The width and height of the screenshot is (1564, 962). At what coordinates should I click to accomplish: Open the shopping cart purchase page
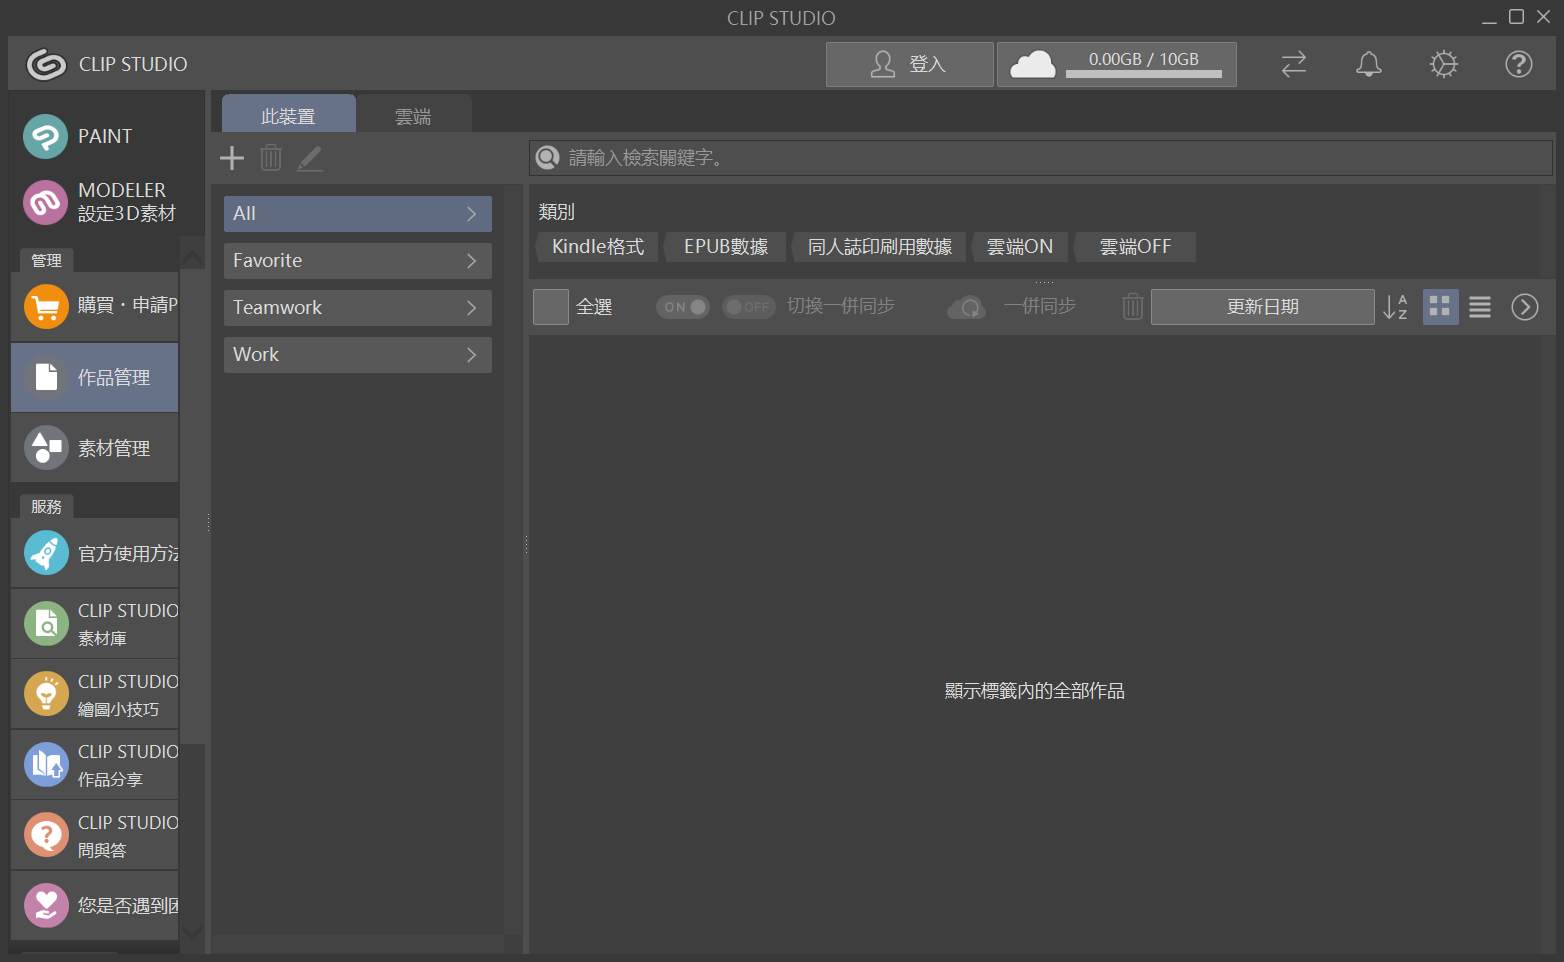[95, 306]
